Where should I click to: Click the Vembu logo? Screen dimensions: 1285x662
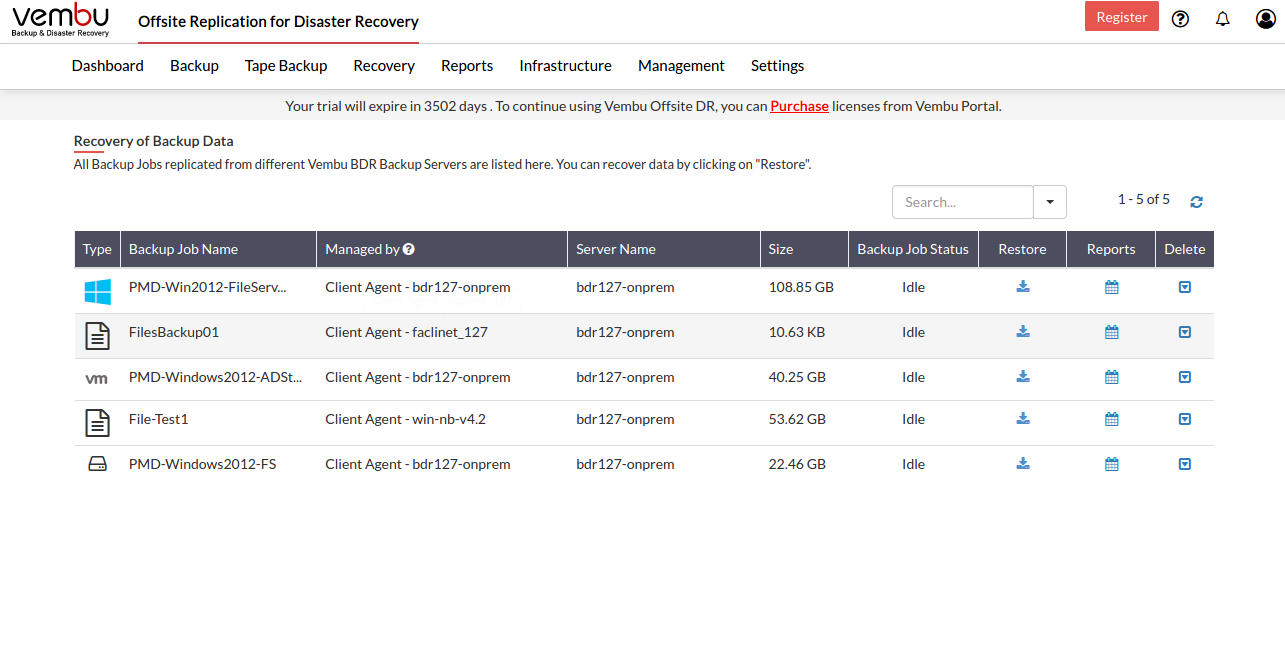coord(61,20)
